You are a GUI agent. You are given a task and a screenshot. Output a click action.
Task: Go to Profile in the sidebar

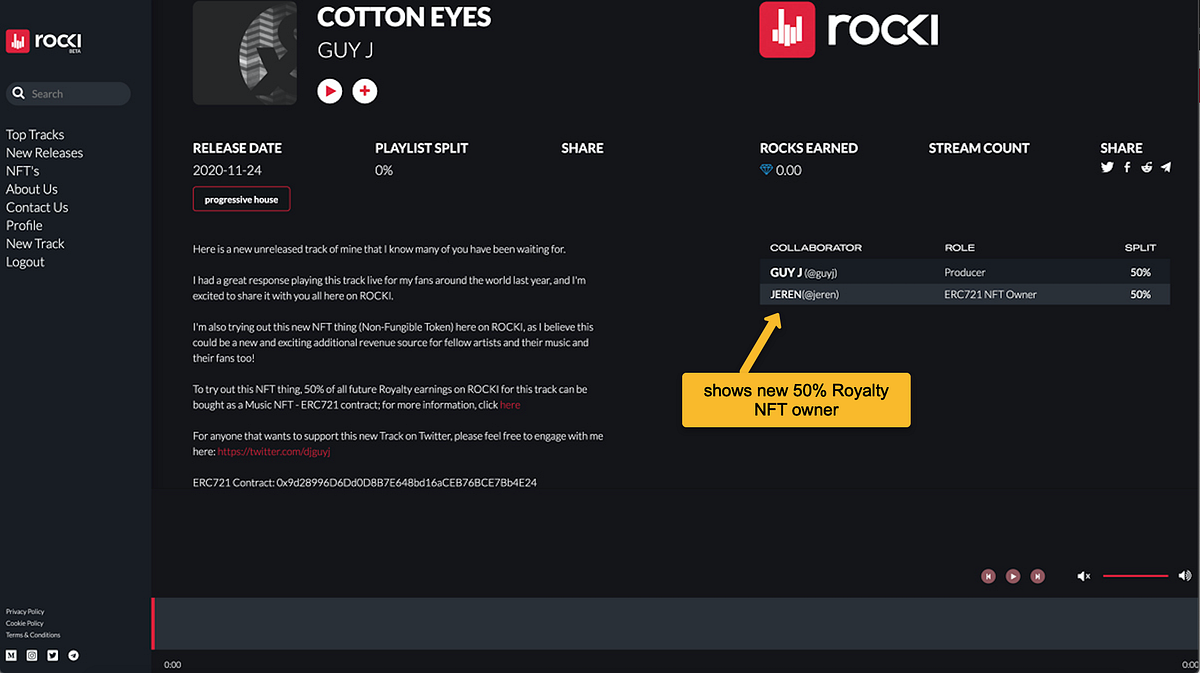(x=24, y=225)
